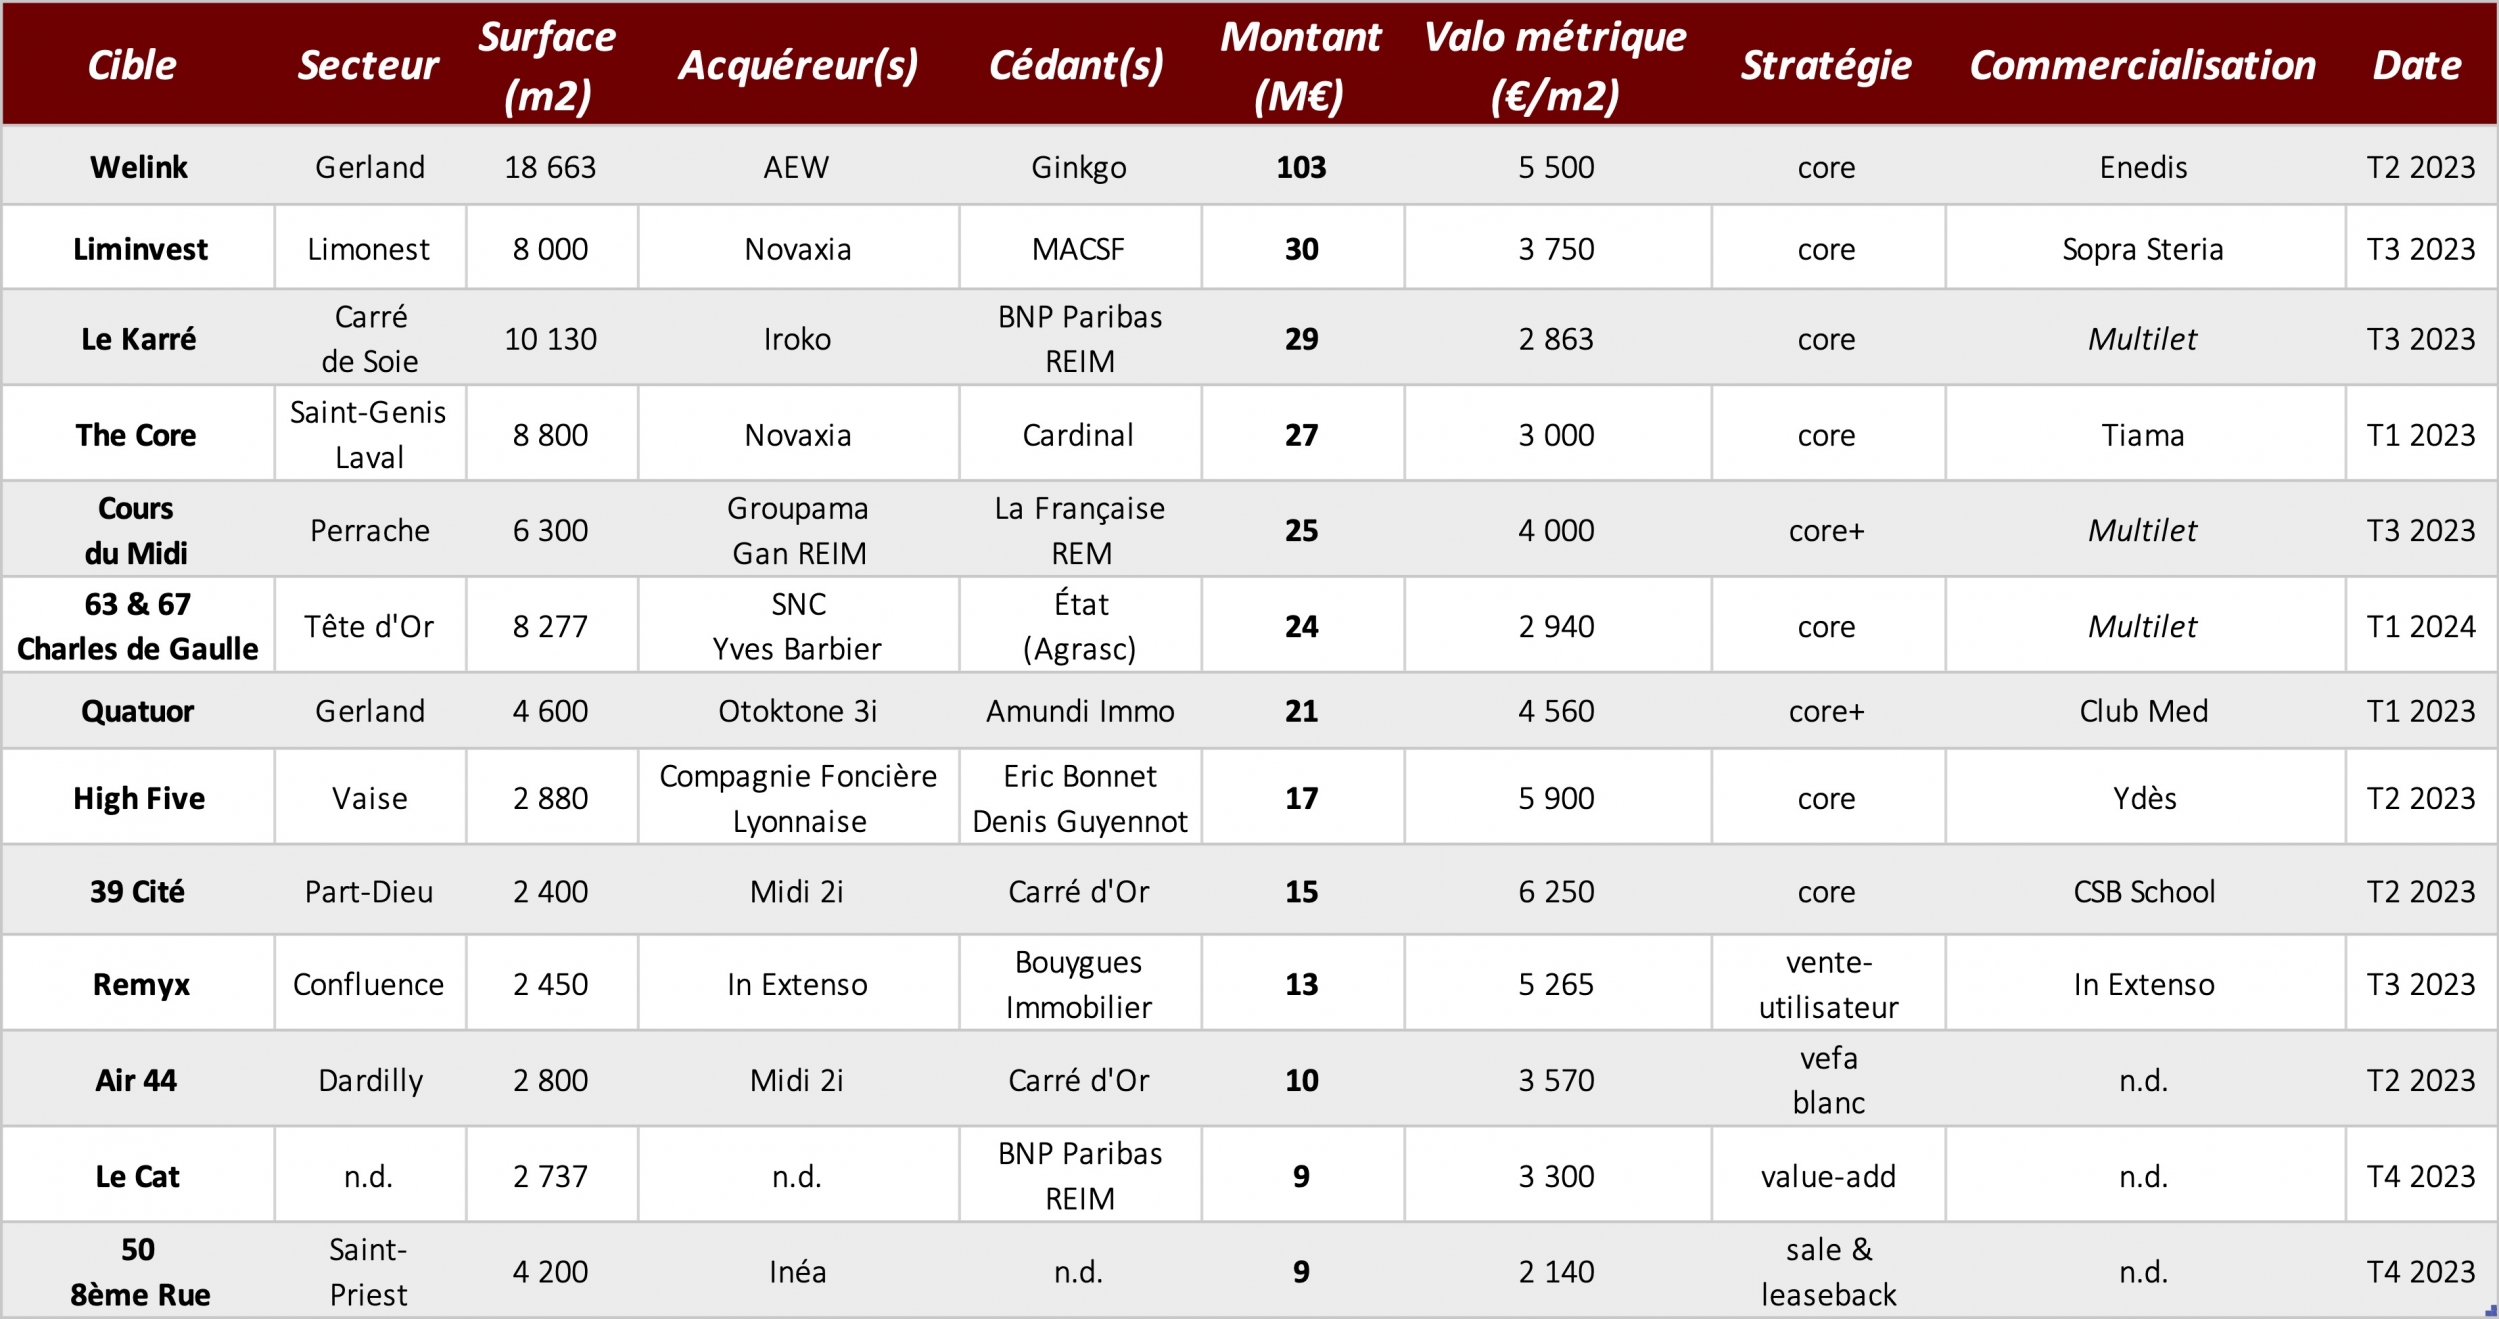
Task: Click the 103 amount cell
Action: (1301, 167)
